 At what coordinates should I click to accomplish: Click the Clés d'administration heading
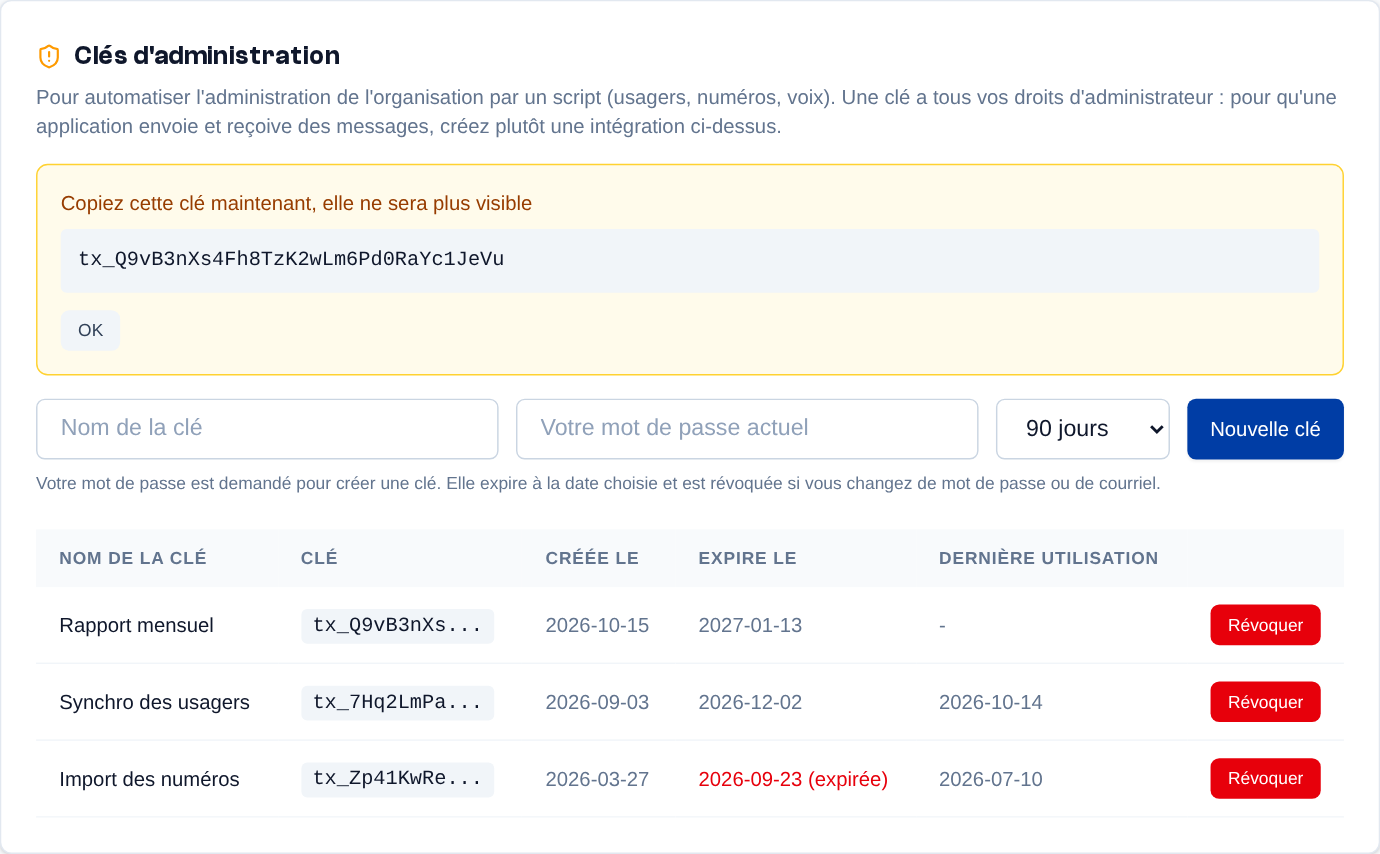click(x=207, y=56)
